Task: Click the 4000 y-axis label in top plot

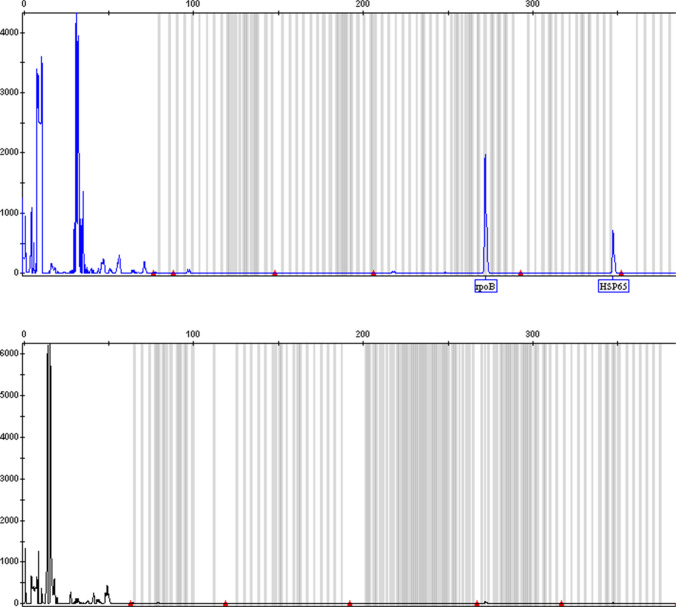Action: (9, 32)
